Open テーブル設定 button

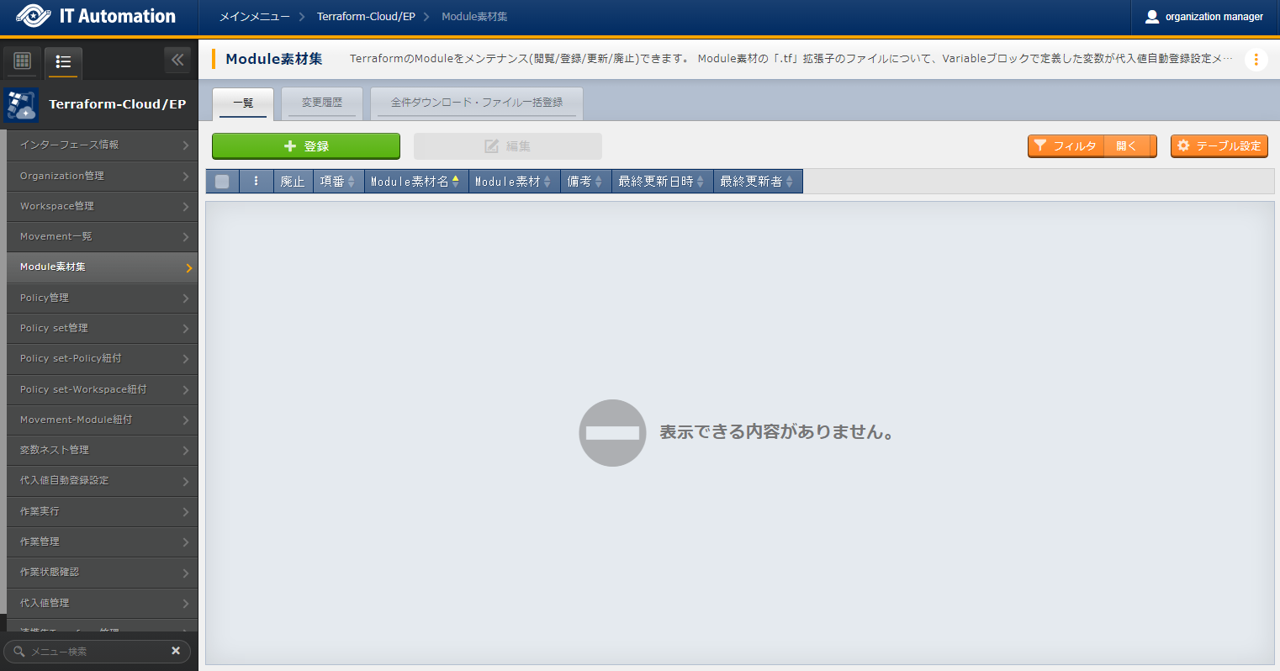(1218, 146)
